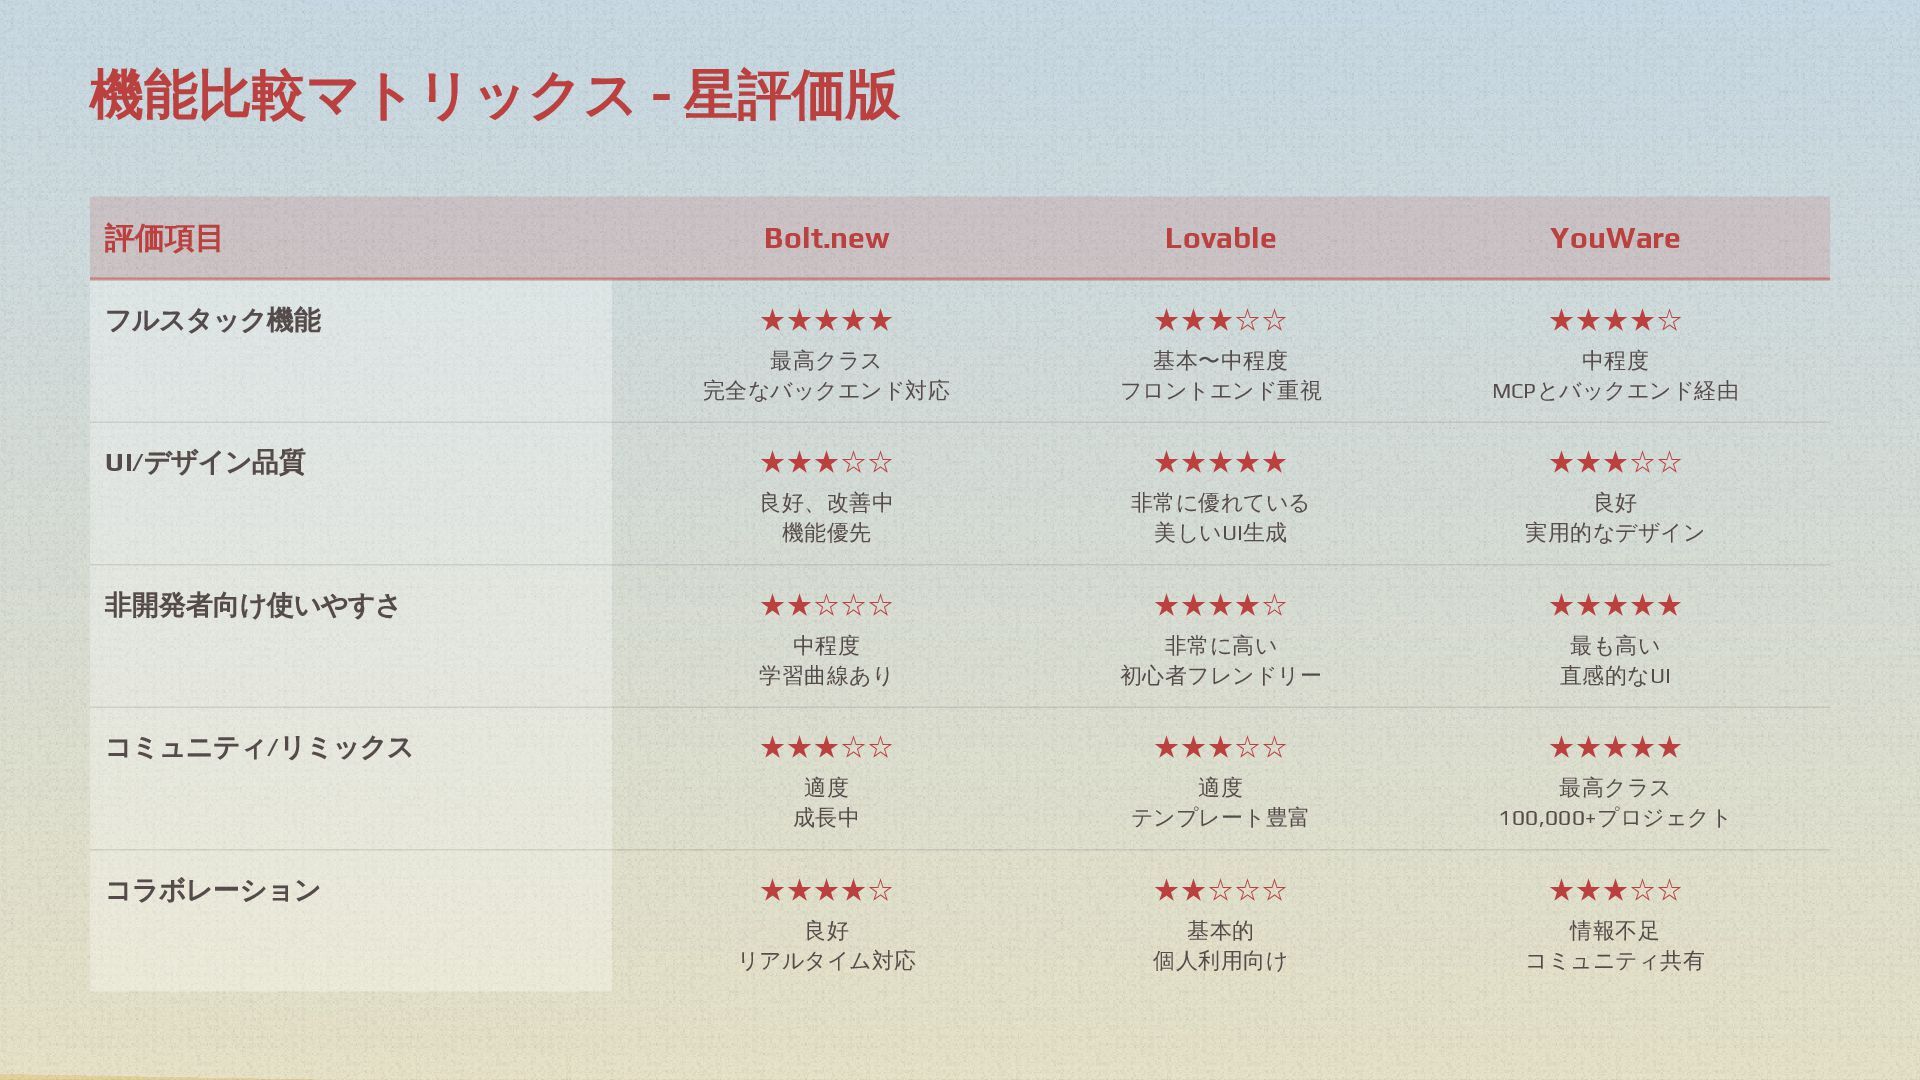Click Bolt.new four-star rating for コラボレーション
This screenshot has height=1080, width=1920.
point(826,890)
